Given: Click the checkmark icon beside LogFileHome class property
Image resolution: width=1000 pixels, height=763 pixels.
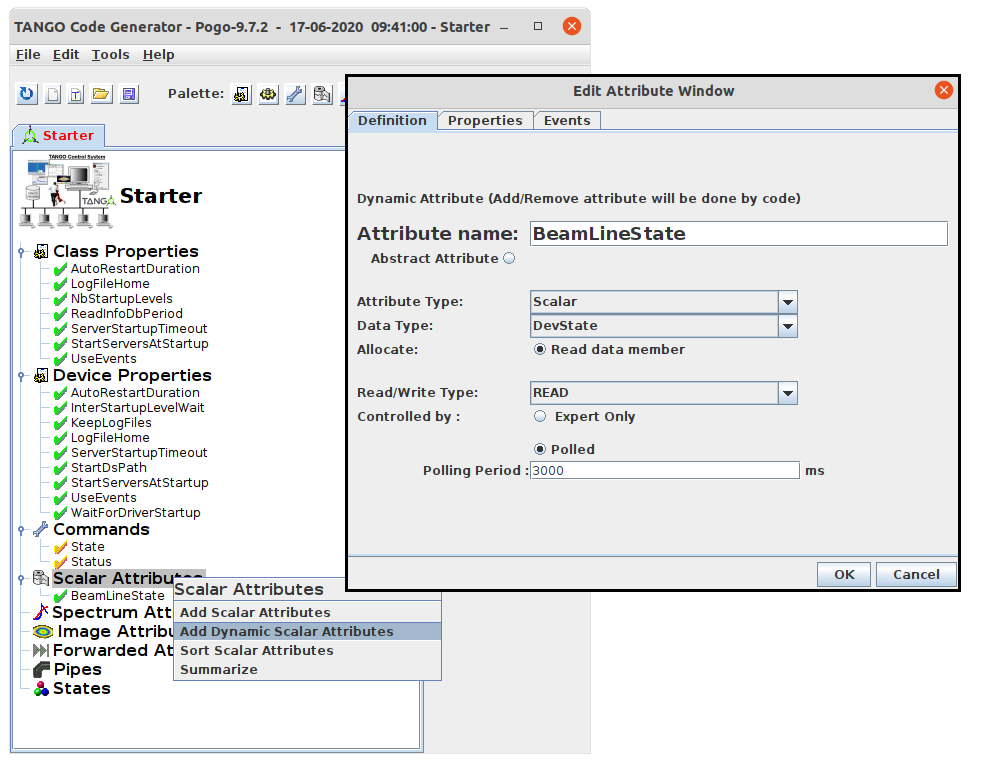Looking at the screenshot, I should coord(61,284).
